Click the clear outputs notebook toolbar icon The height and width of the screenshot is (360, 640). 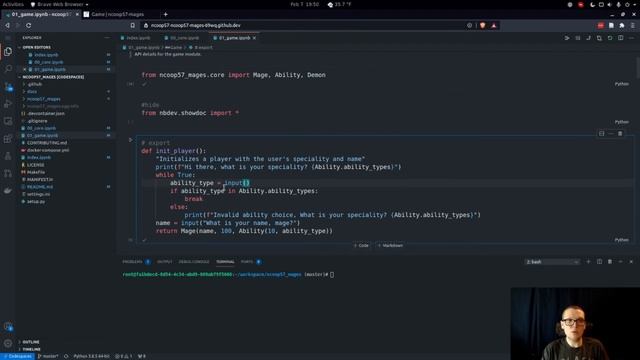click(578, 38)
